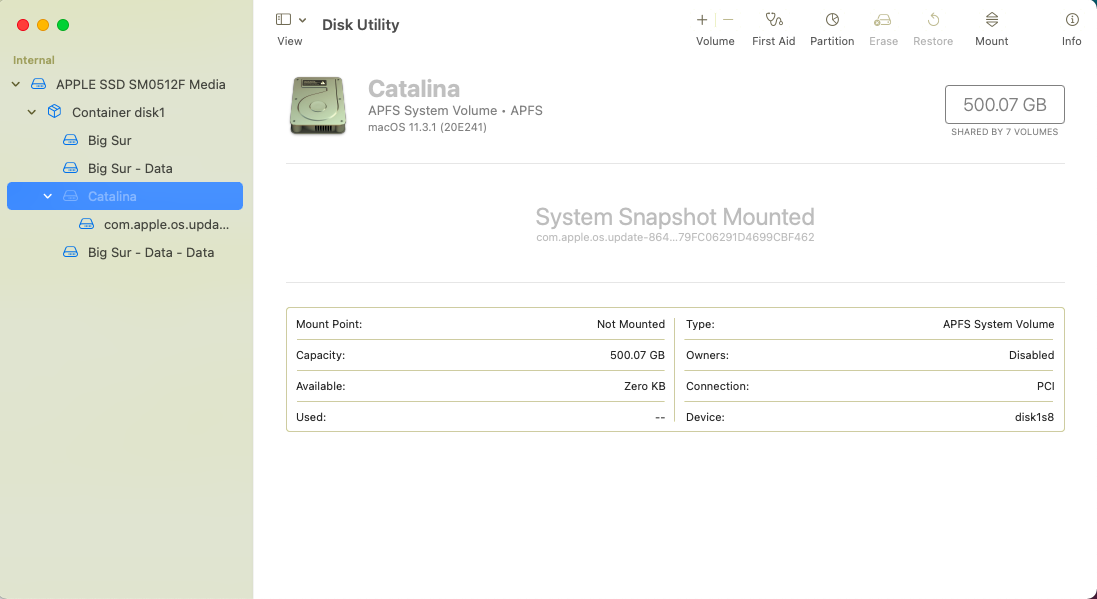The height and width of the screenshot is (599, 1097).
Task: Click the large Catalina title heading
Action: (414, 89)
